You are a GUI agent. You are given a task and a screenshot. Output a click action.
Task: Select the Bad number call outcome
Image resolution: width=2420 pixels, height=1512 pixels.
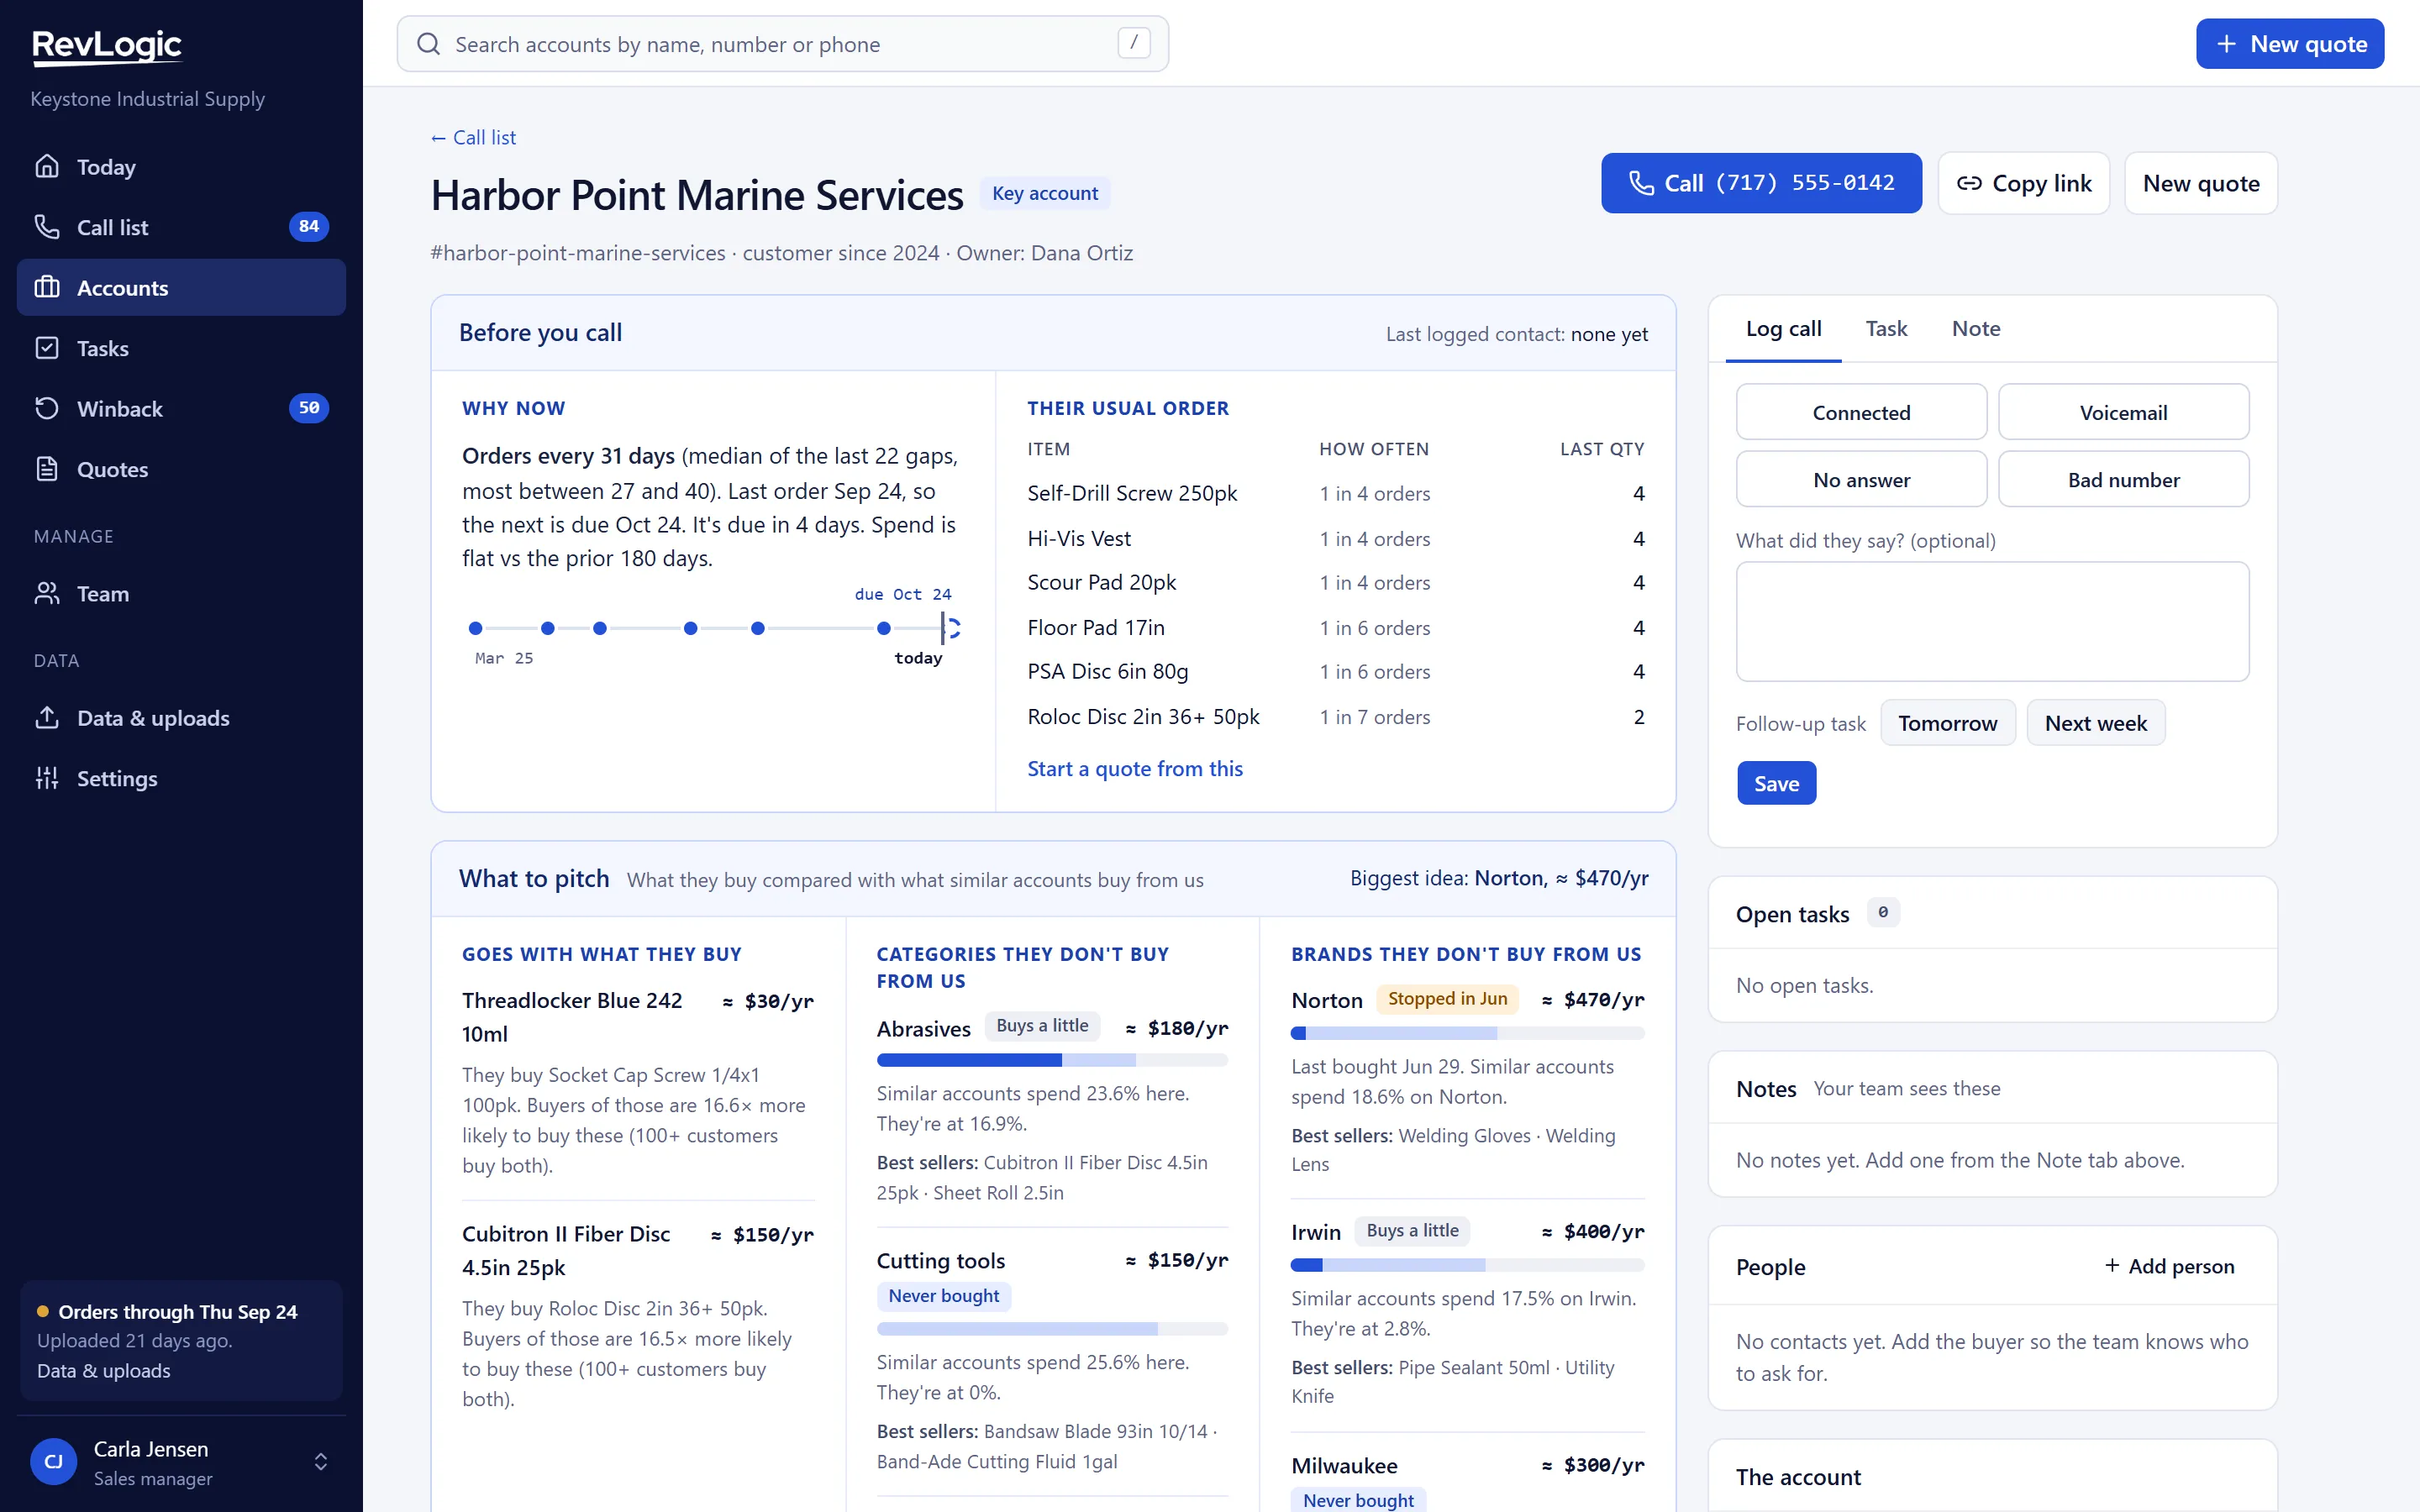click(2123, 479)
